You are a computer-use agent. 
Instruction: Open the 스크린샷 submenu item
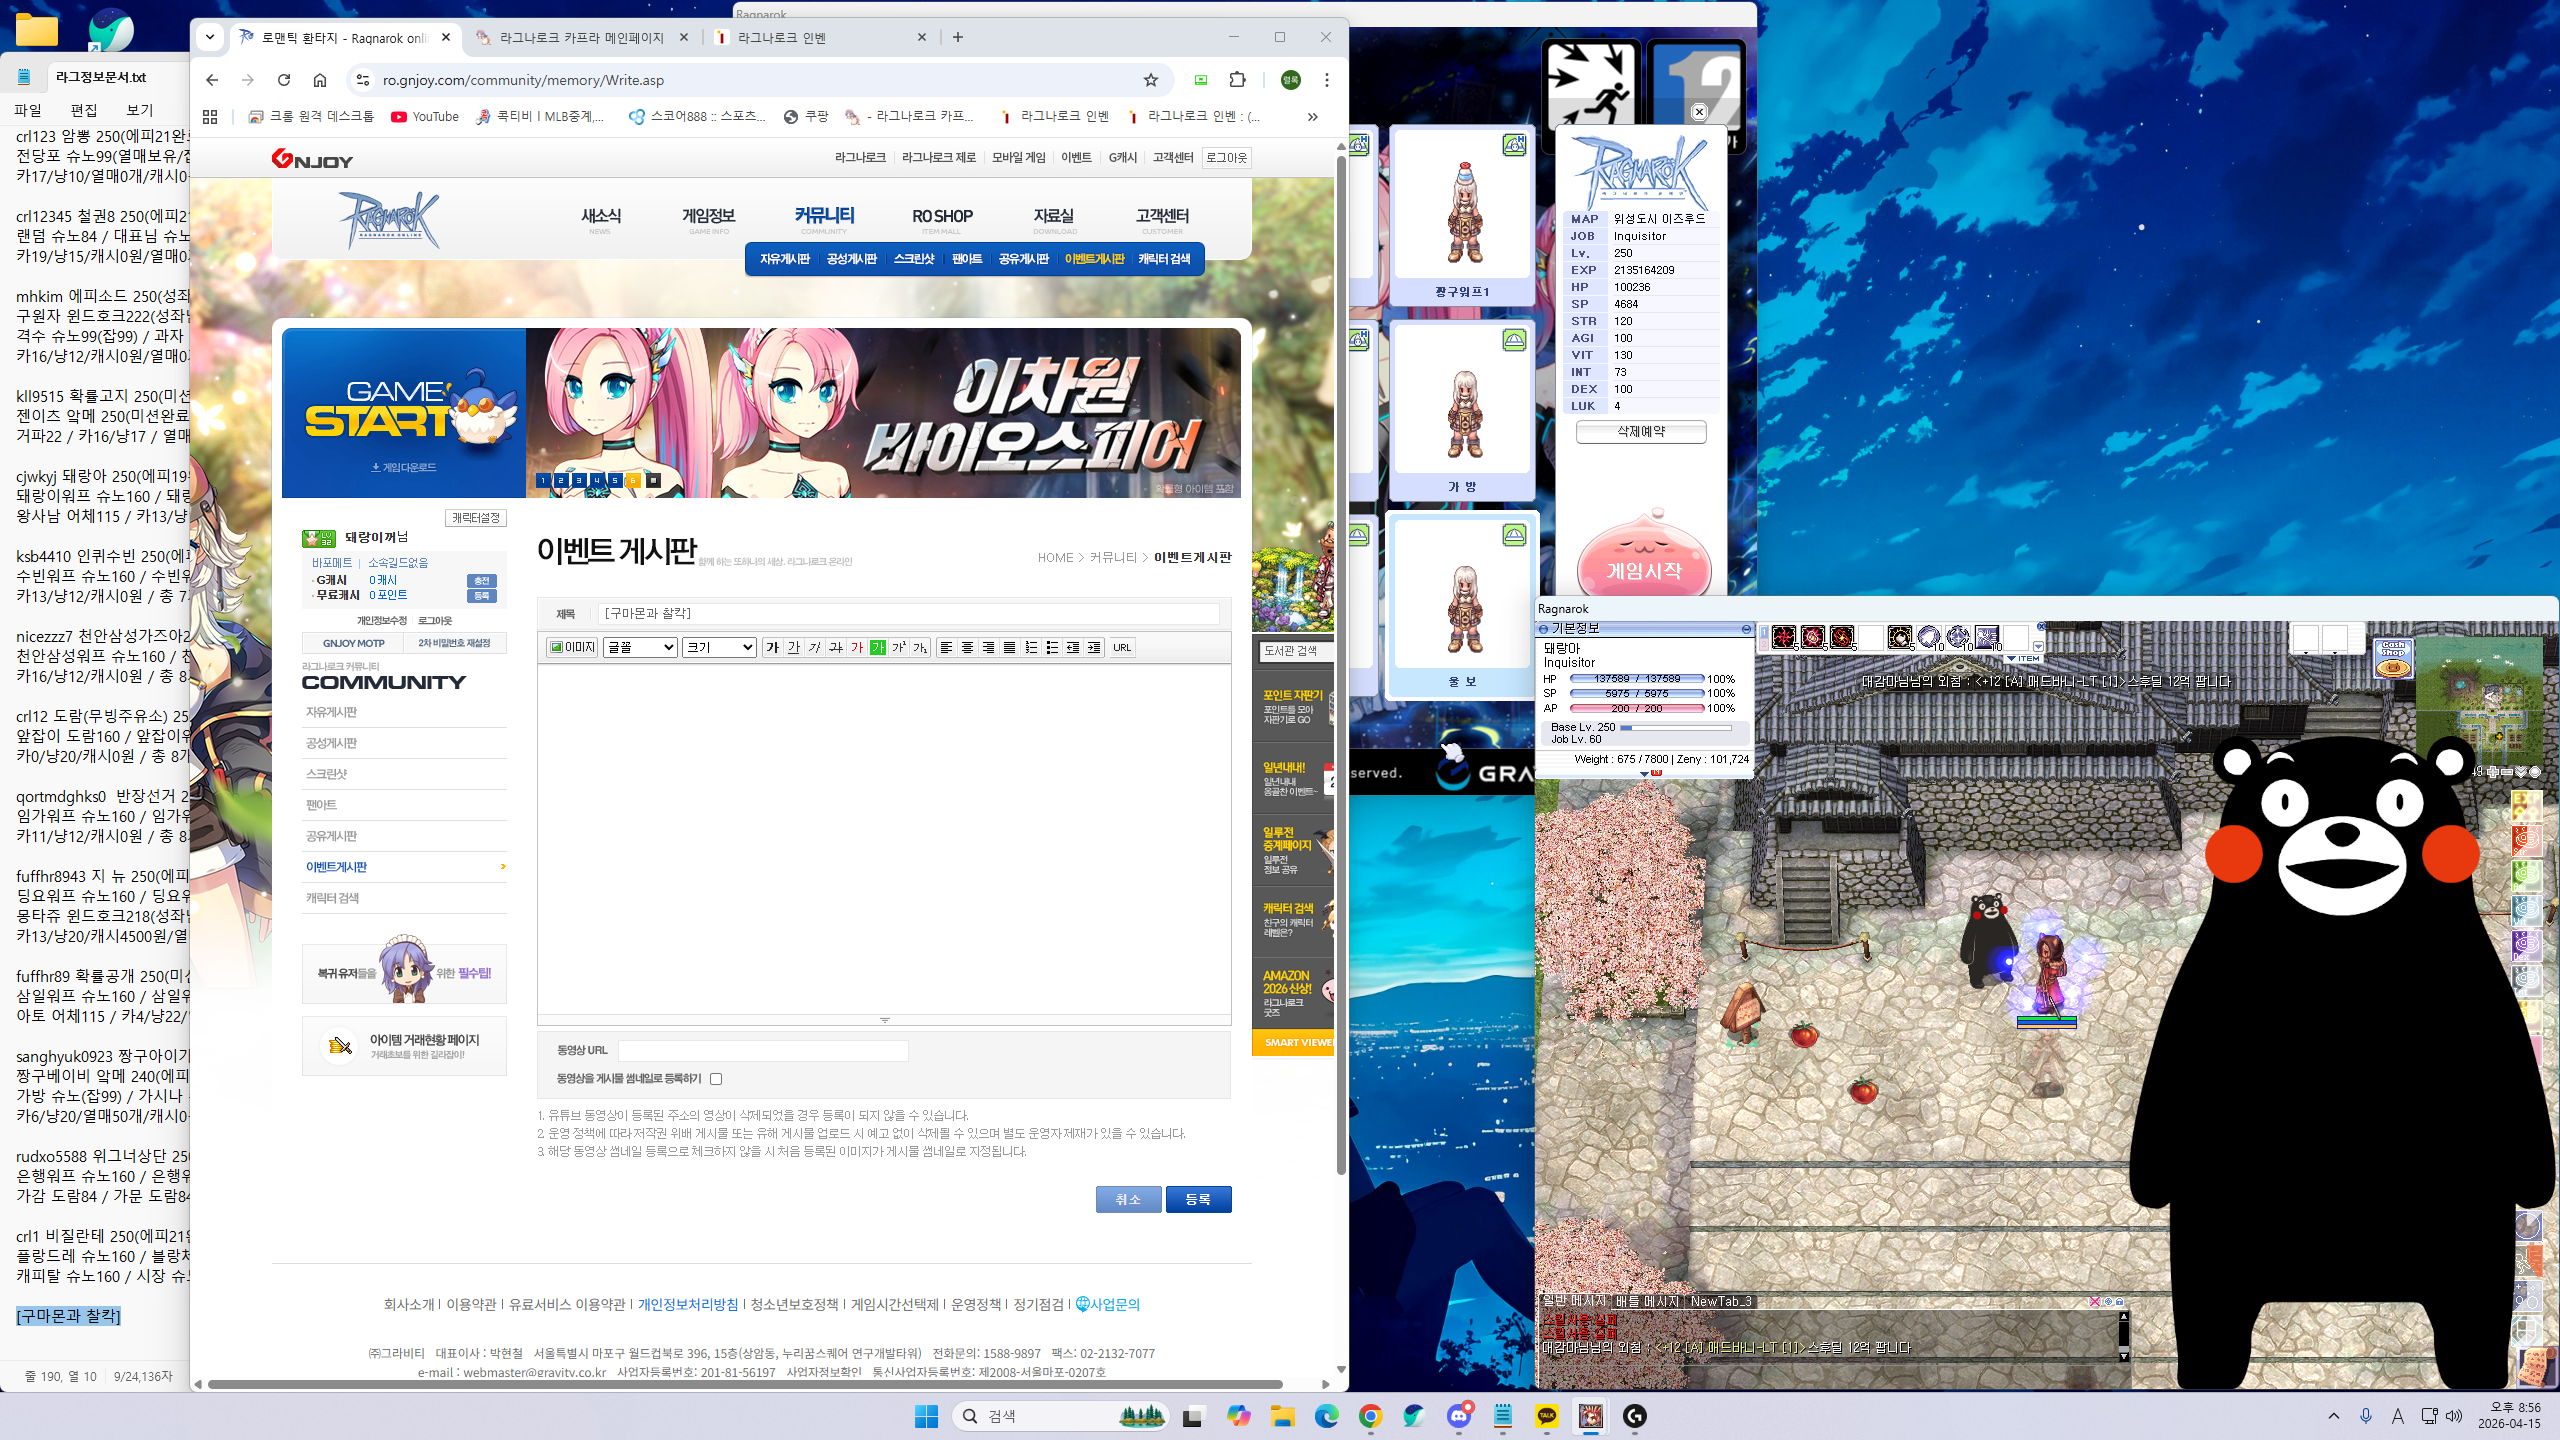(913, 259)
